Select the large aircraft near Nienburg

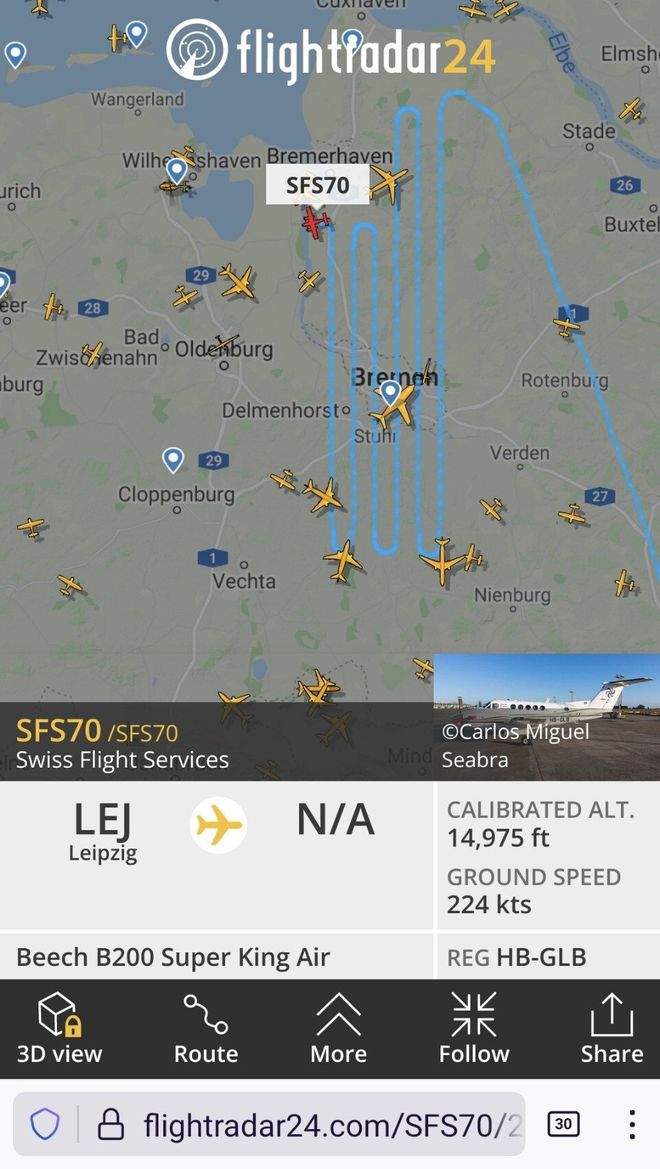coord(441,559)
